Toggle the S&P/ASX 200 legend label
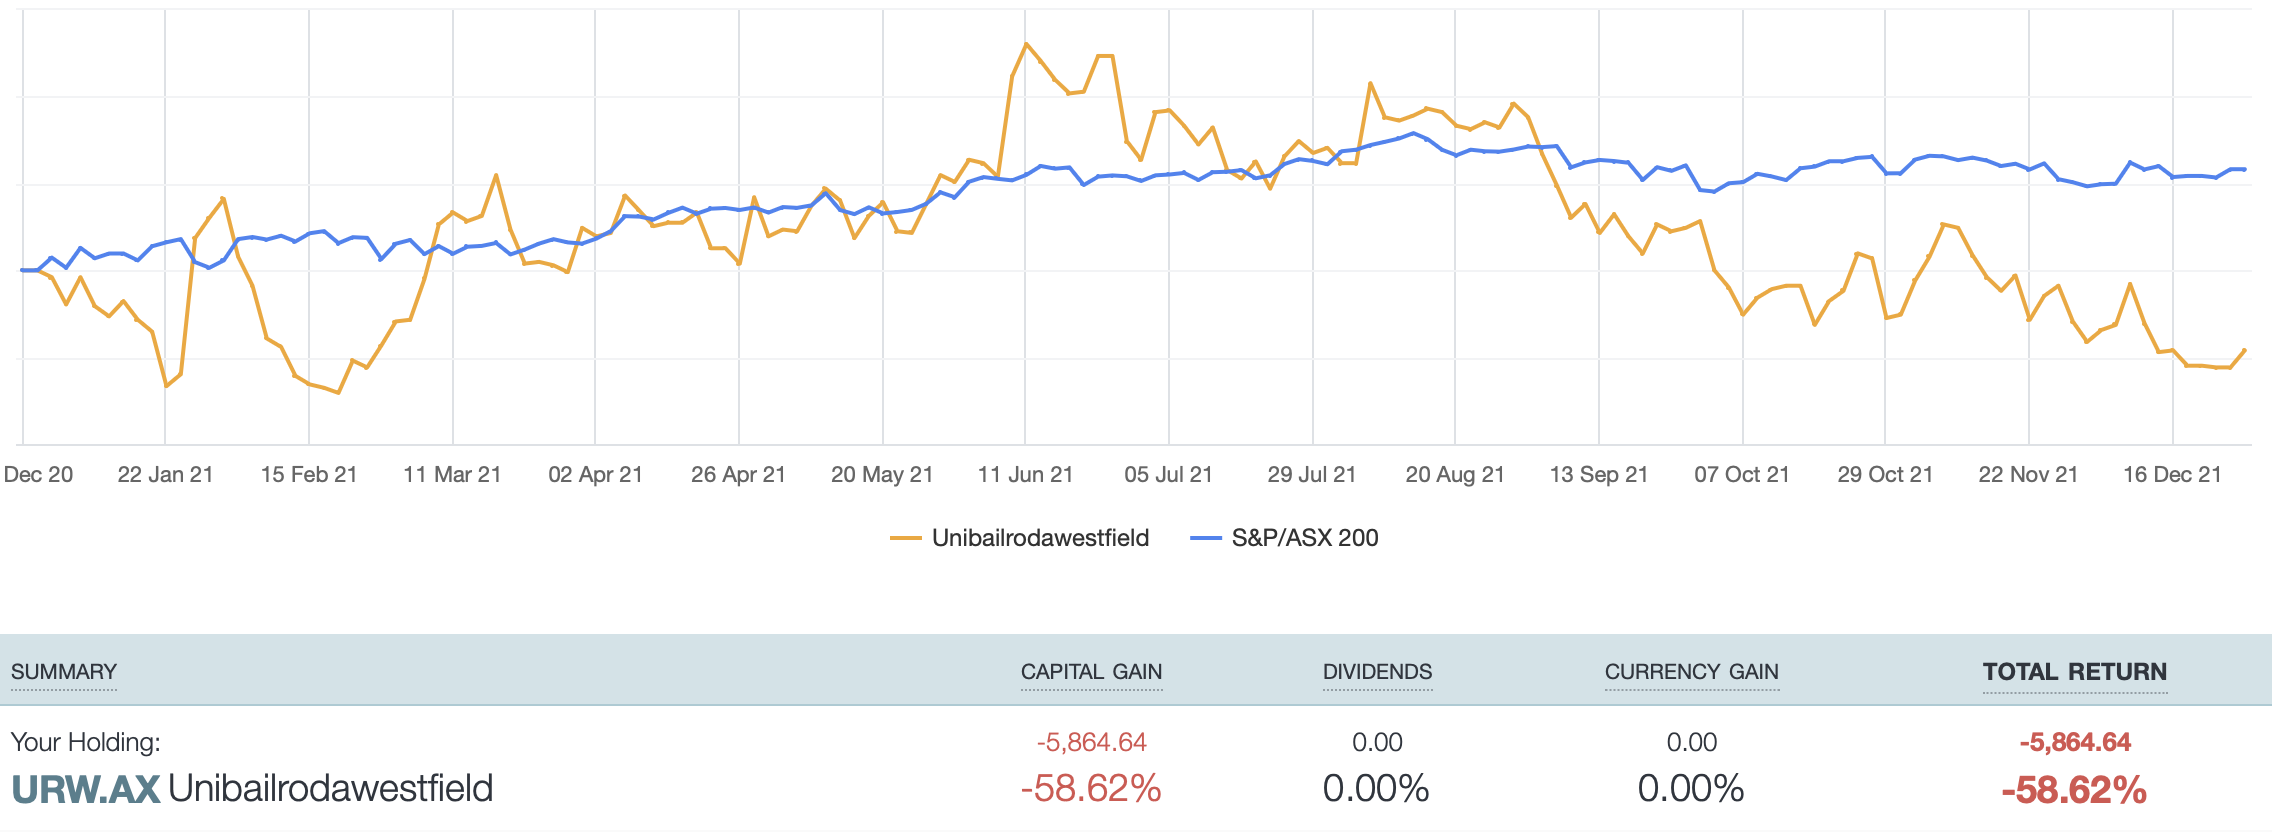 tap(1304, 538)
